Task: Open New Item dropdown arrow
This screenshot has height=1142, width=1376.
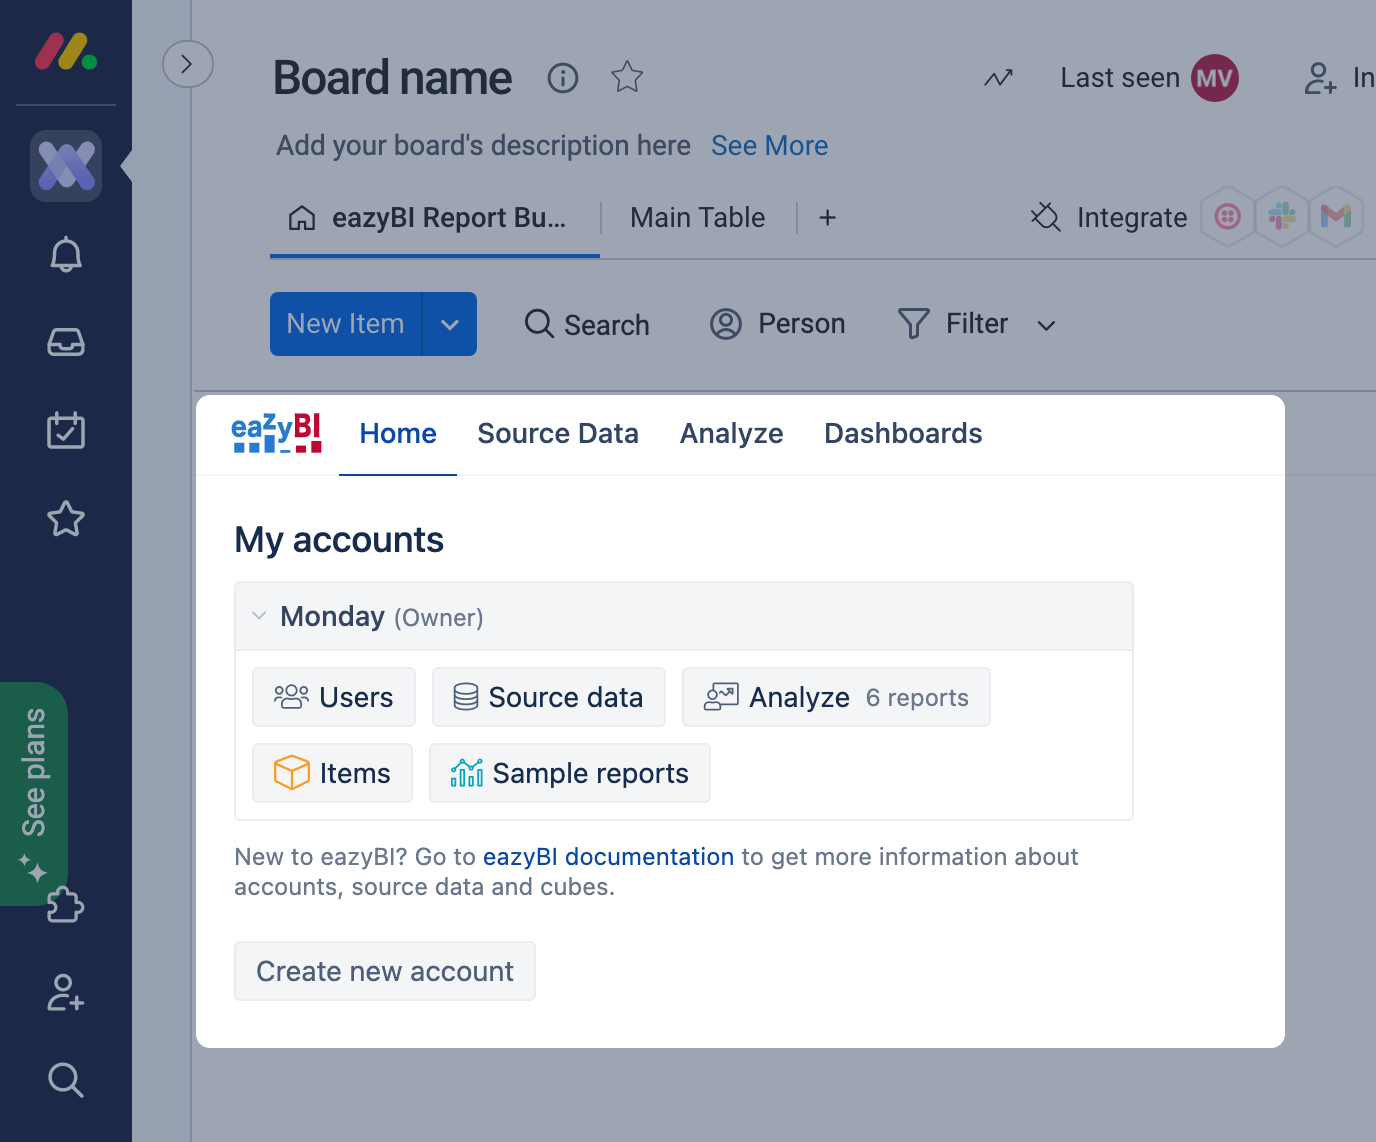Action: (x=450, y=324)
